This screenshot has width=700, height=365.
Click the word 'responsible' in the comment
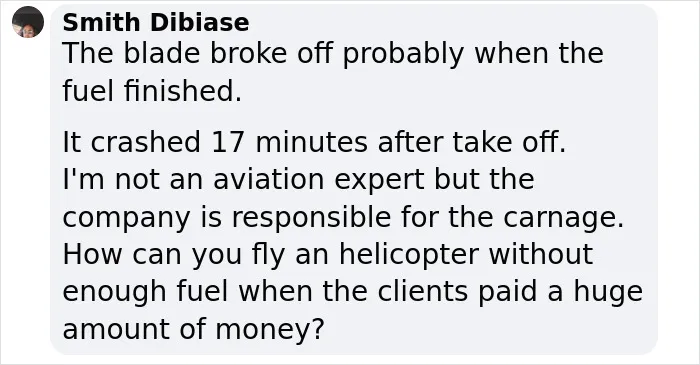tap(311, 218)
